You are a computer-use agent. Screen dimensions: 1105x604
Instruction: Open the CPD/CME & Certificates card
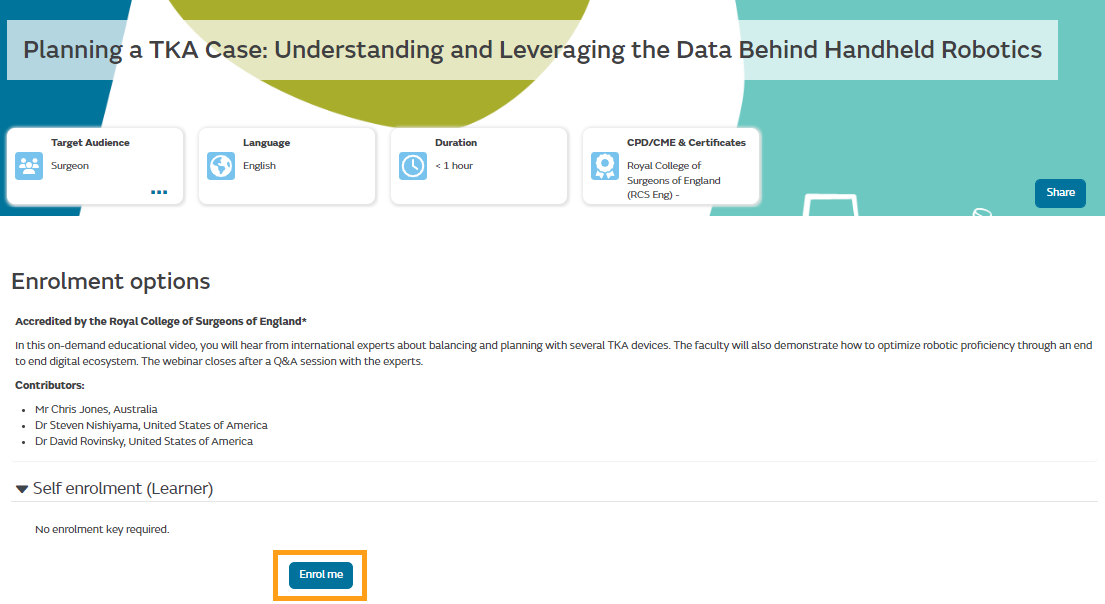(x=671, y=166)
